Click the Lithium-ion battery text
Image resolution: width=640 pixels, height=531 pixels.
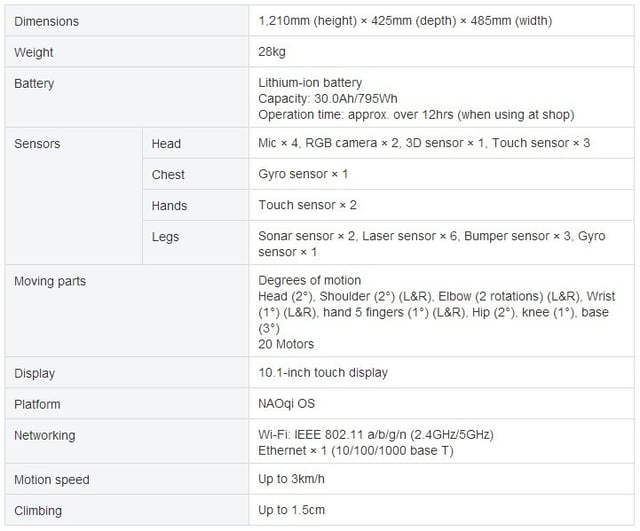click(310, 83)
